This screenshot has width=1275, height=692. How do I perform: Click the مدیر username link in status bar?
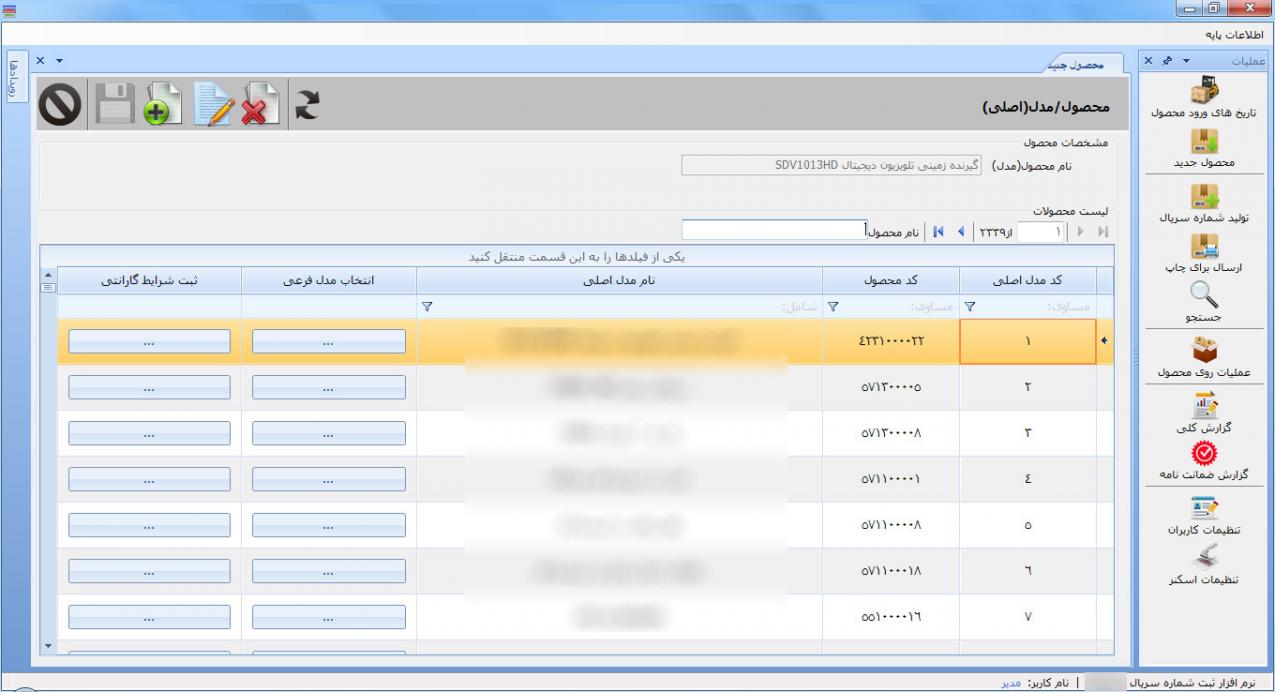pyautogui.click(x=1011, y=683)
